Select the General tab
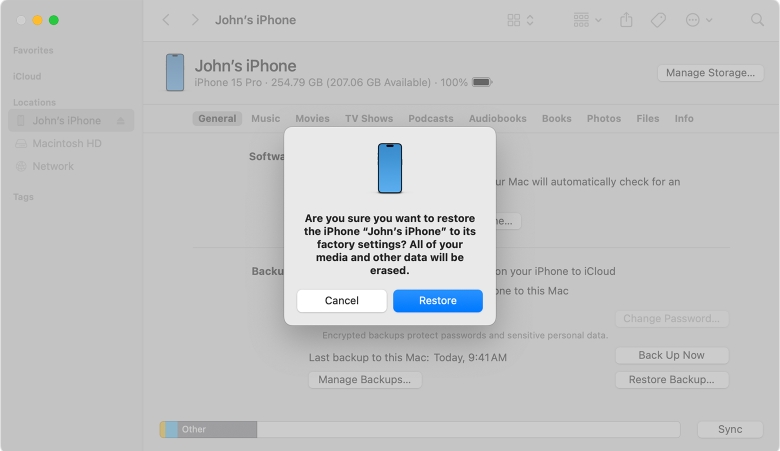 pyautogui.click(x=217, y=118)
